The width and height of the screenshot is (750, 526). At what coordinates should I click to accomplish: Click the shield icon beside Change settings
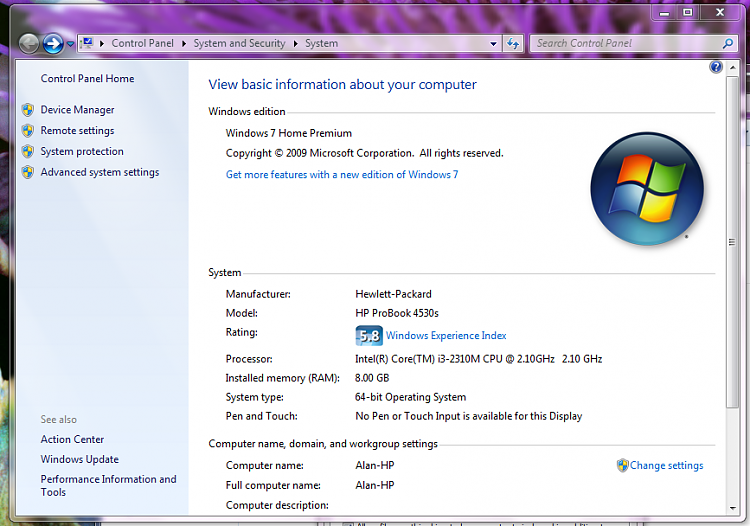(622, 465)
